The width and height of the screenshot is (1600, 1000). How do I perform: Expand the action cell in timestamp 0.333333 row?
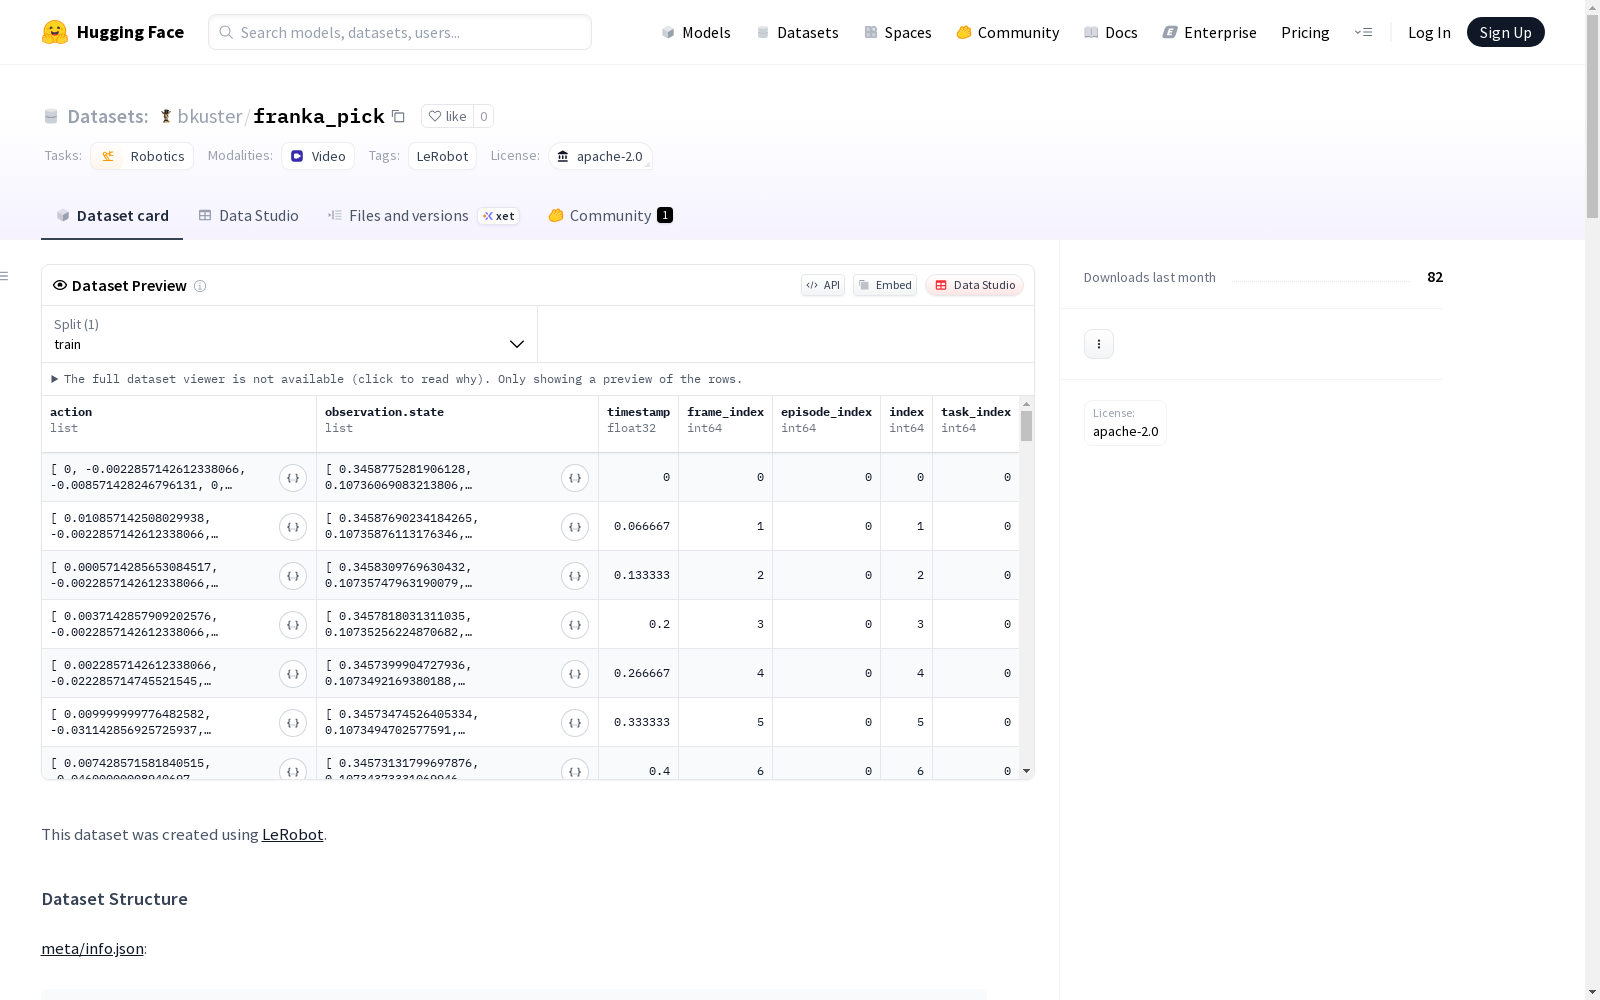click(x=293, y=723)
